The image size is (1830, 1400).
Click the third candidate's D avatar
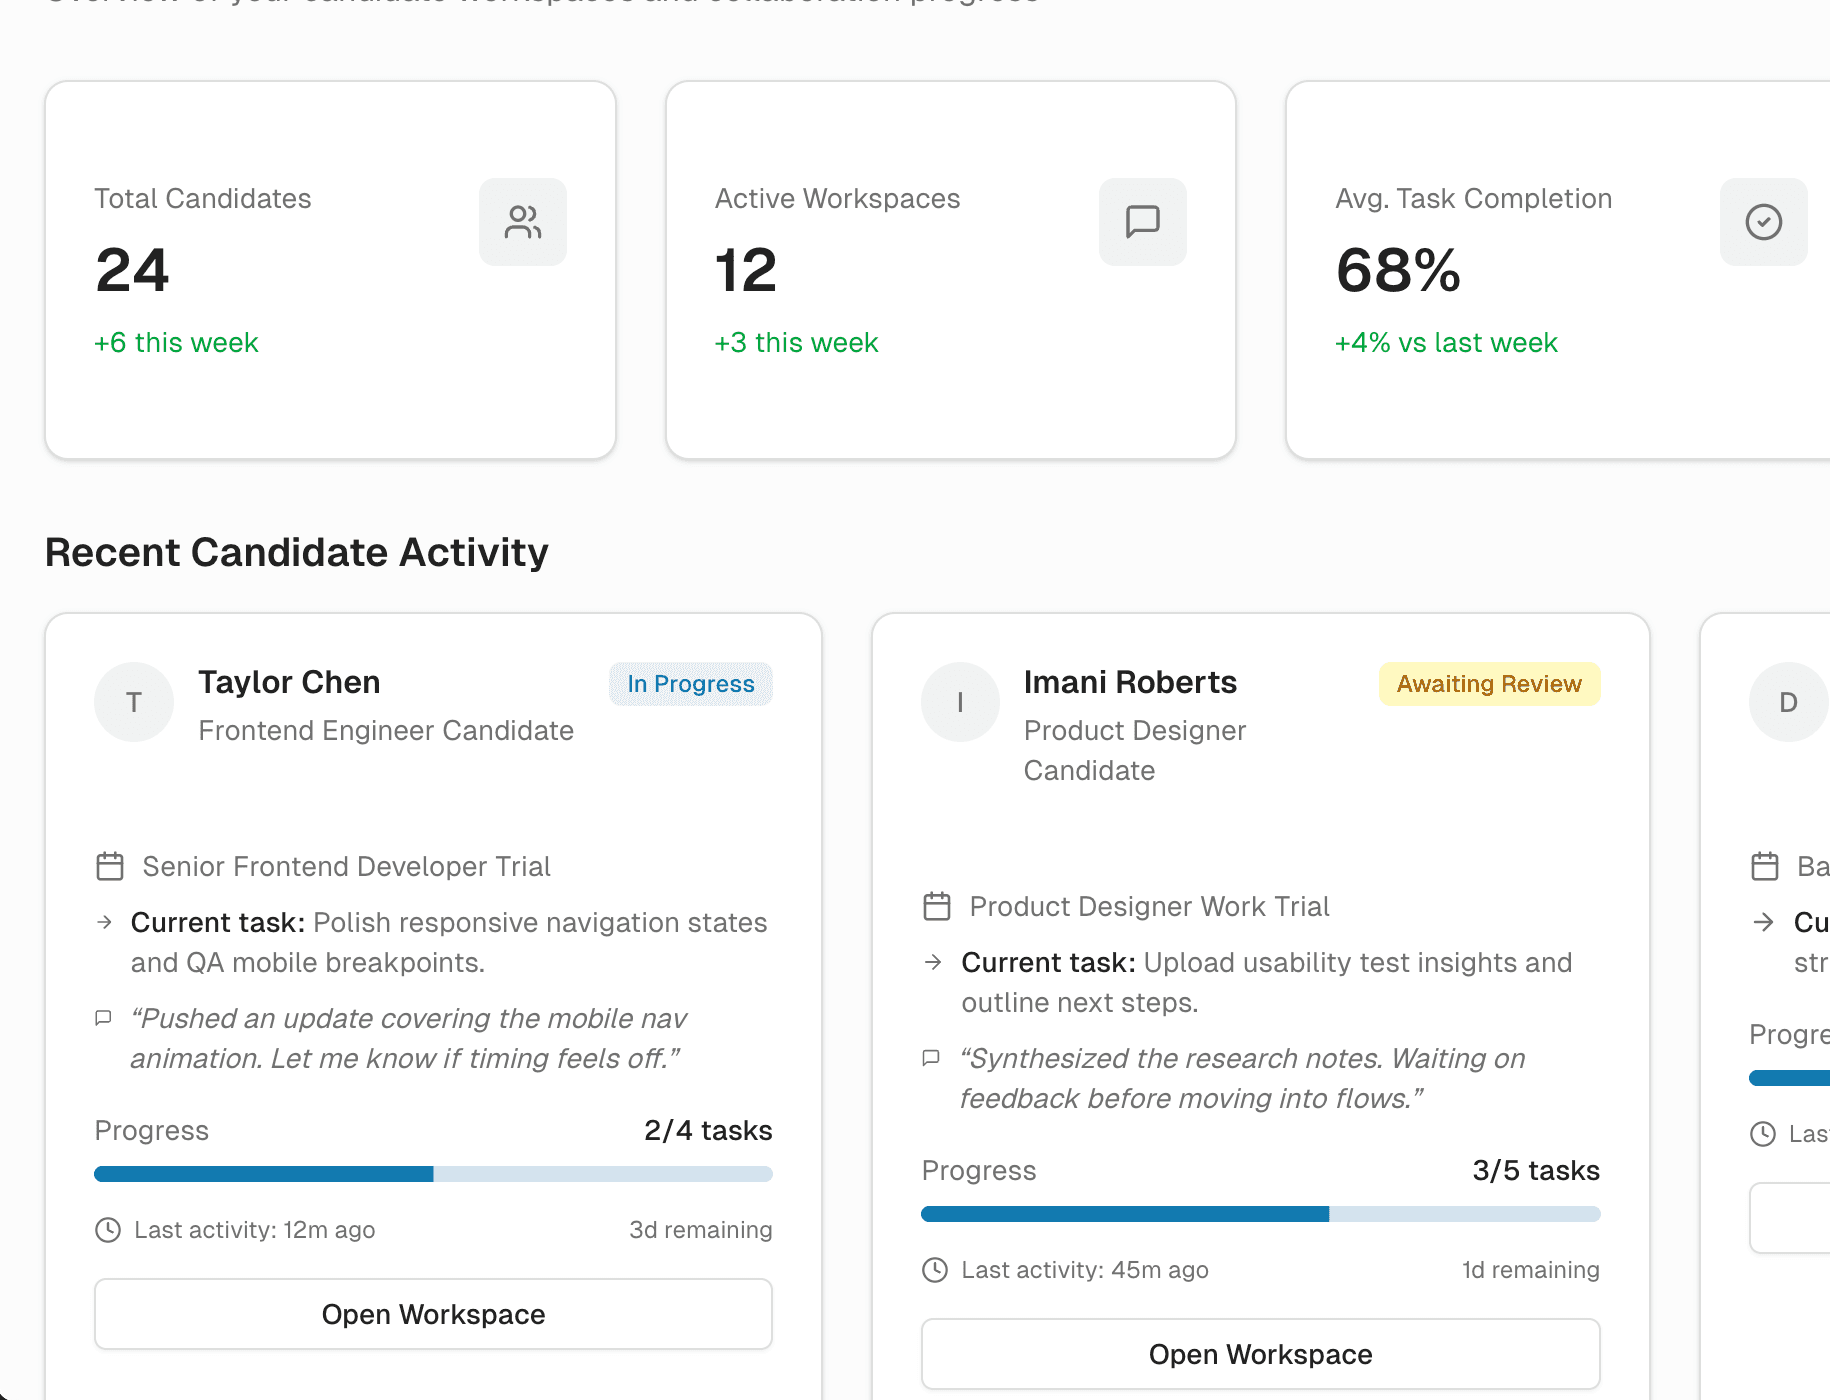point(1788,702)
